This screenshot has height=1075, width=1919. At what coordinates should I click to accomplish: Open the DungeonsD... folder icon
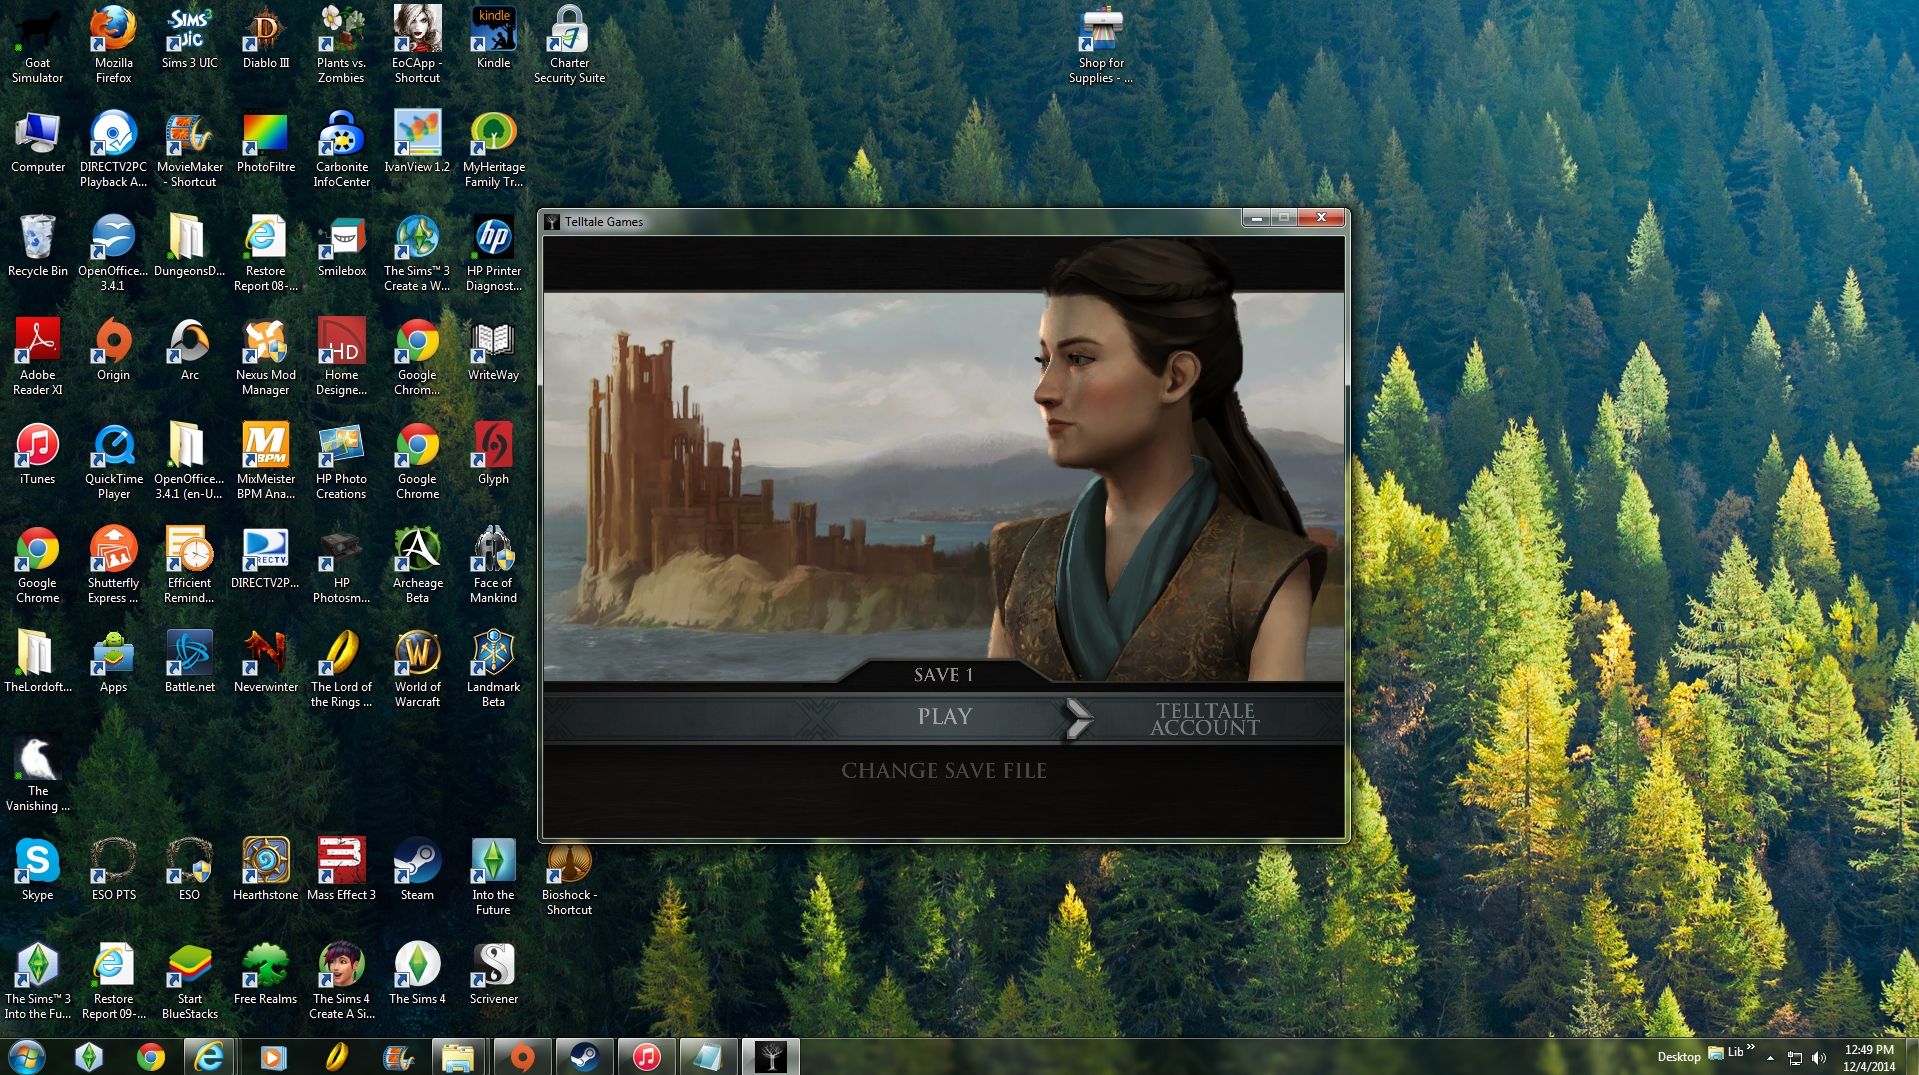190,246
